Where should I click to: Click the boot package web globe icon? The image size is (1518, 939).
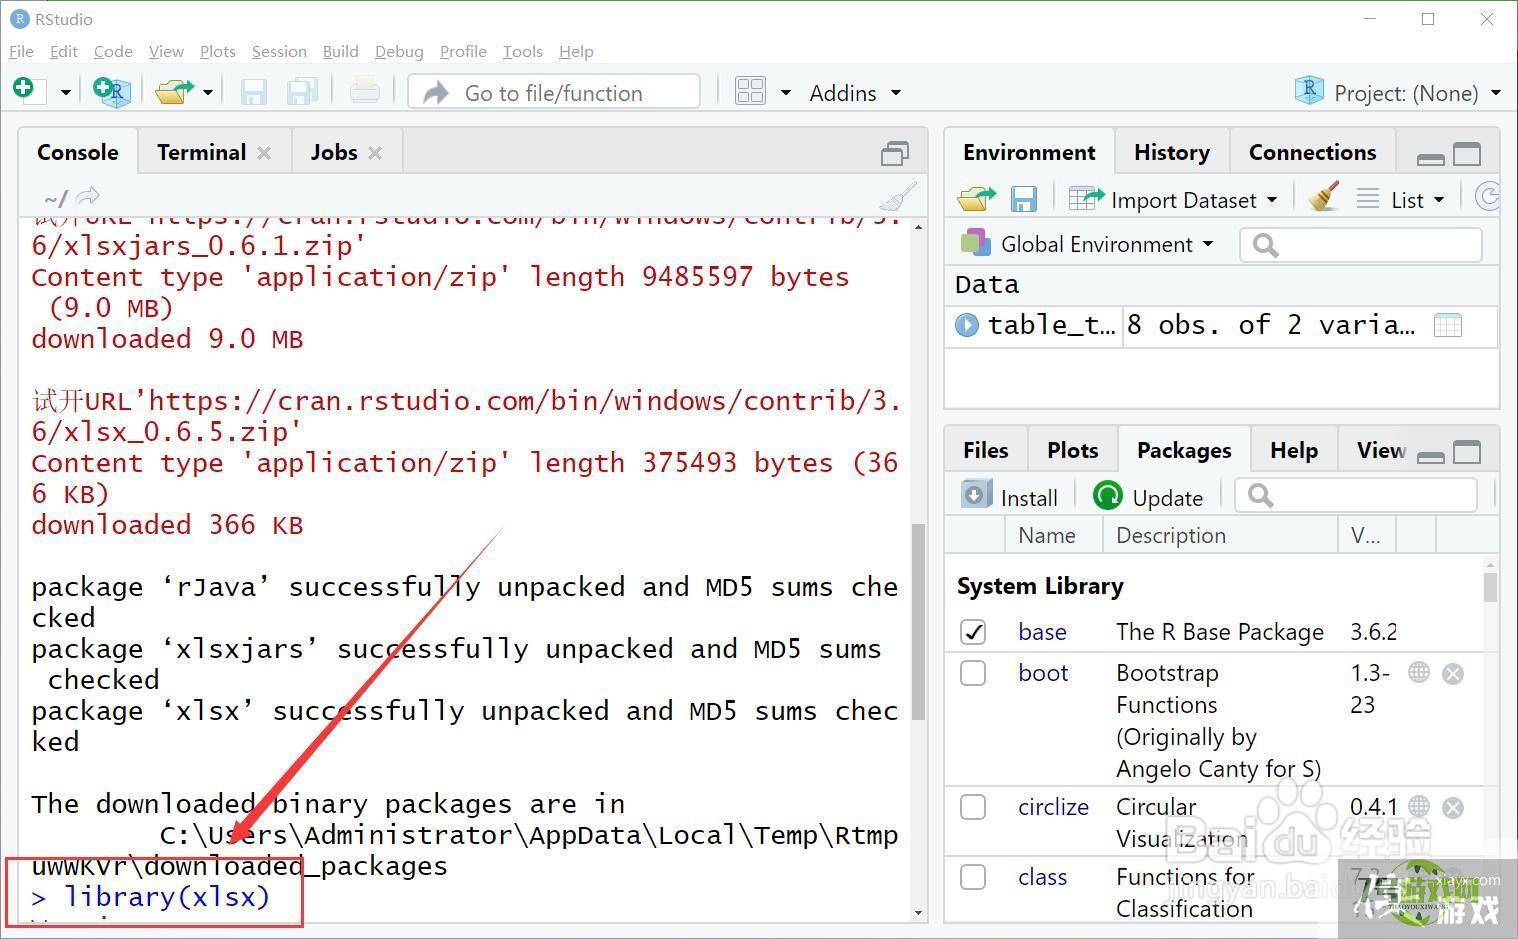point(1419,672)
